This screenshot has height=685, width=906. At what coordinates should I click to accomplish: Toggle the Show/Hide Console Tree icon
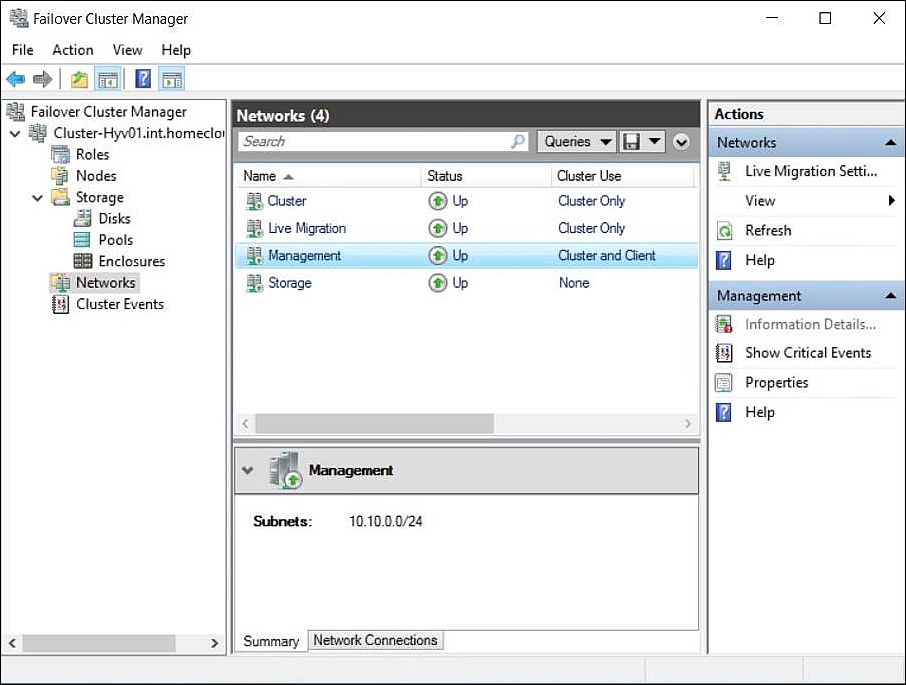[x=108, y=79]
